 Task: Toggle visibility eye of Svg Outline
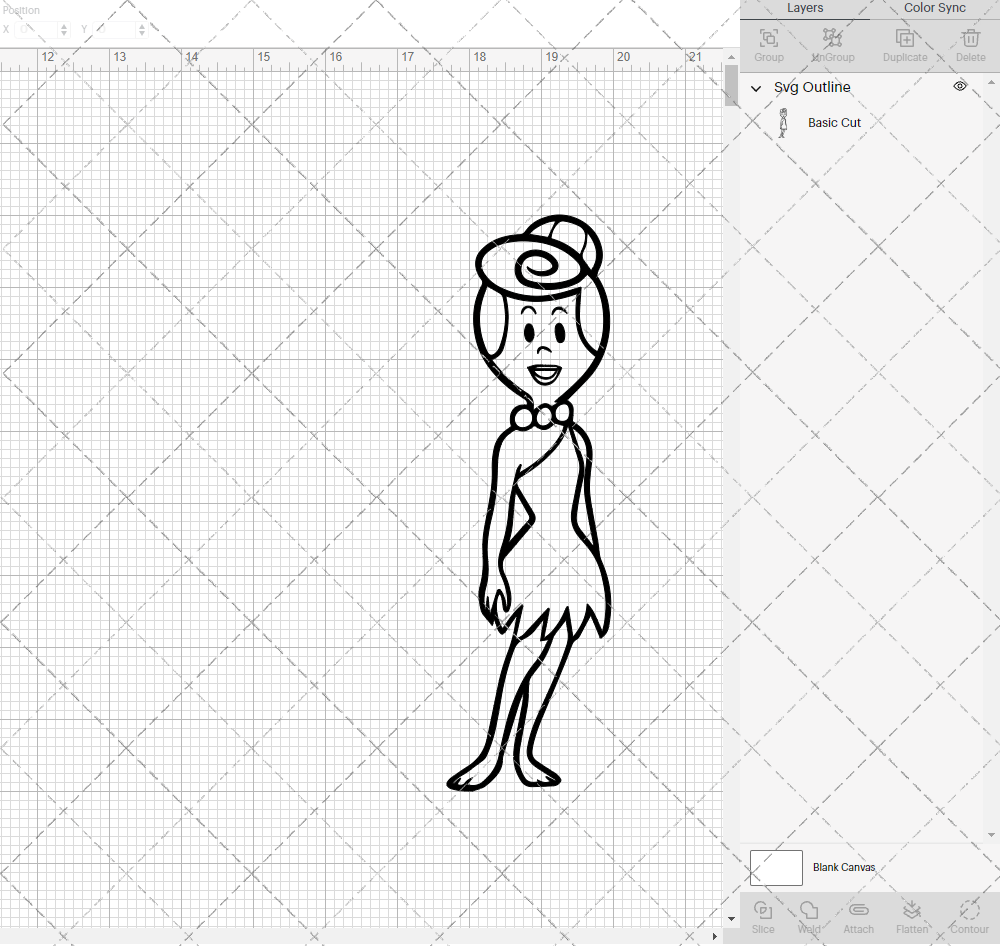coord(960,86)
